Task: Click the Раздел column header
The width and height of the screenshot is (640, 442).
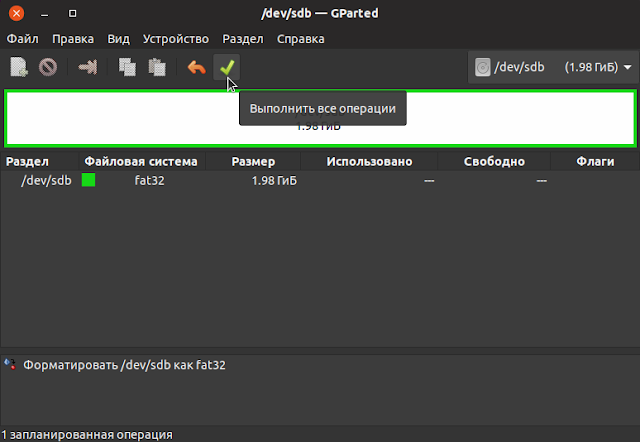Action: click(x=40, y=162)
